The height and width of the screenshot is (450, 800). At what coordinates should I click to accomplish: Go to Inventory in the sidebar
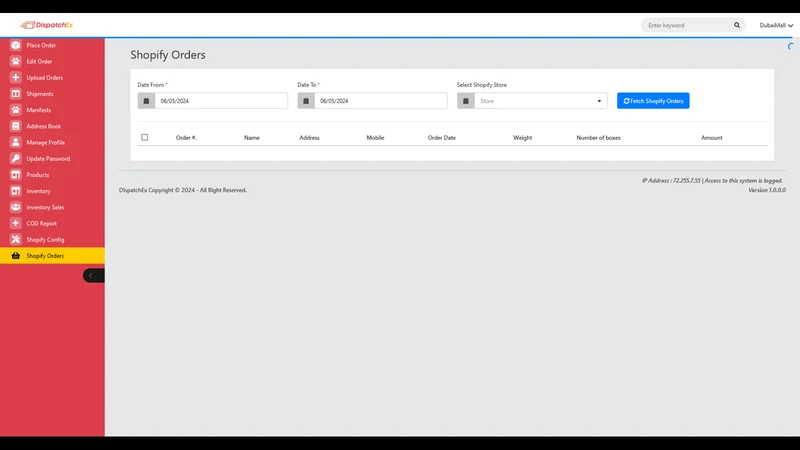[39, 191]
